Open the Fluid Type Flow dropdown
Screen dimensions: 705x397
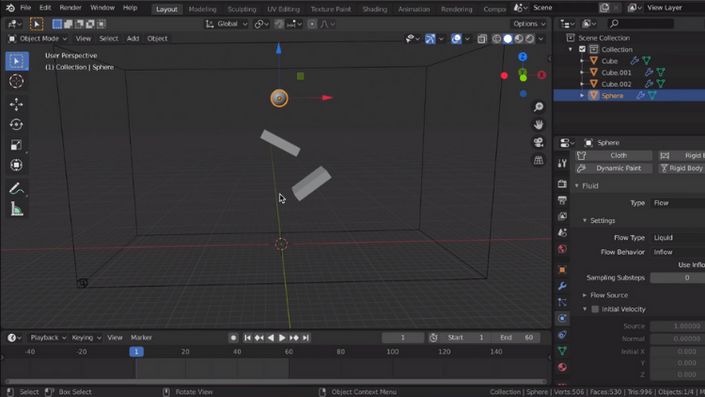(x=678, y=203)
